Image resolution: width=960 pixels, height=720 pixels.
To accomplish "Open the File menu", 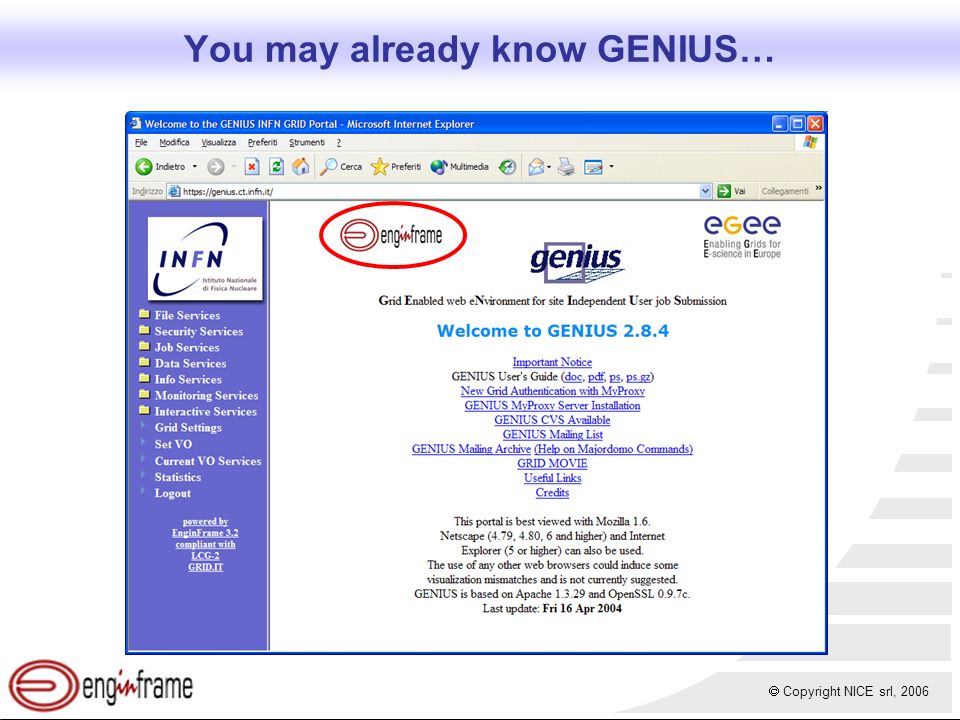I will pyautogui.click(x=141, y=142).
